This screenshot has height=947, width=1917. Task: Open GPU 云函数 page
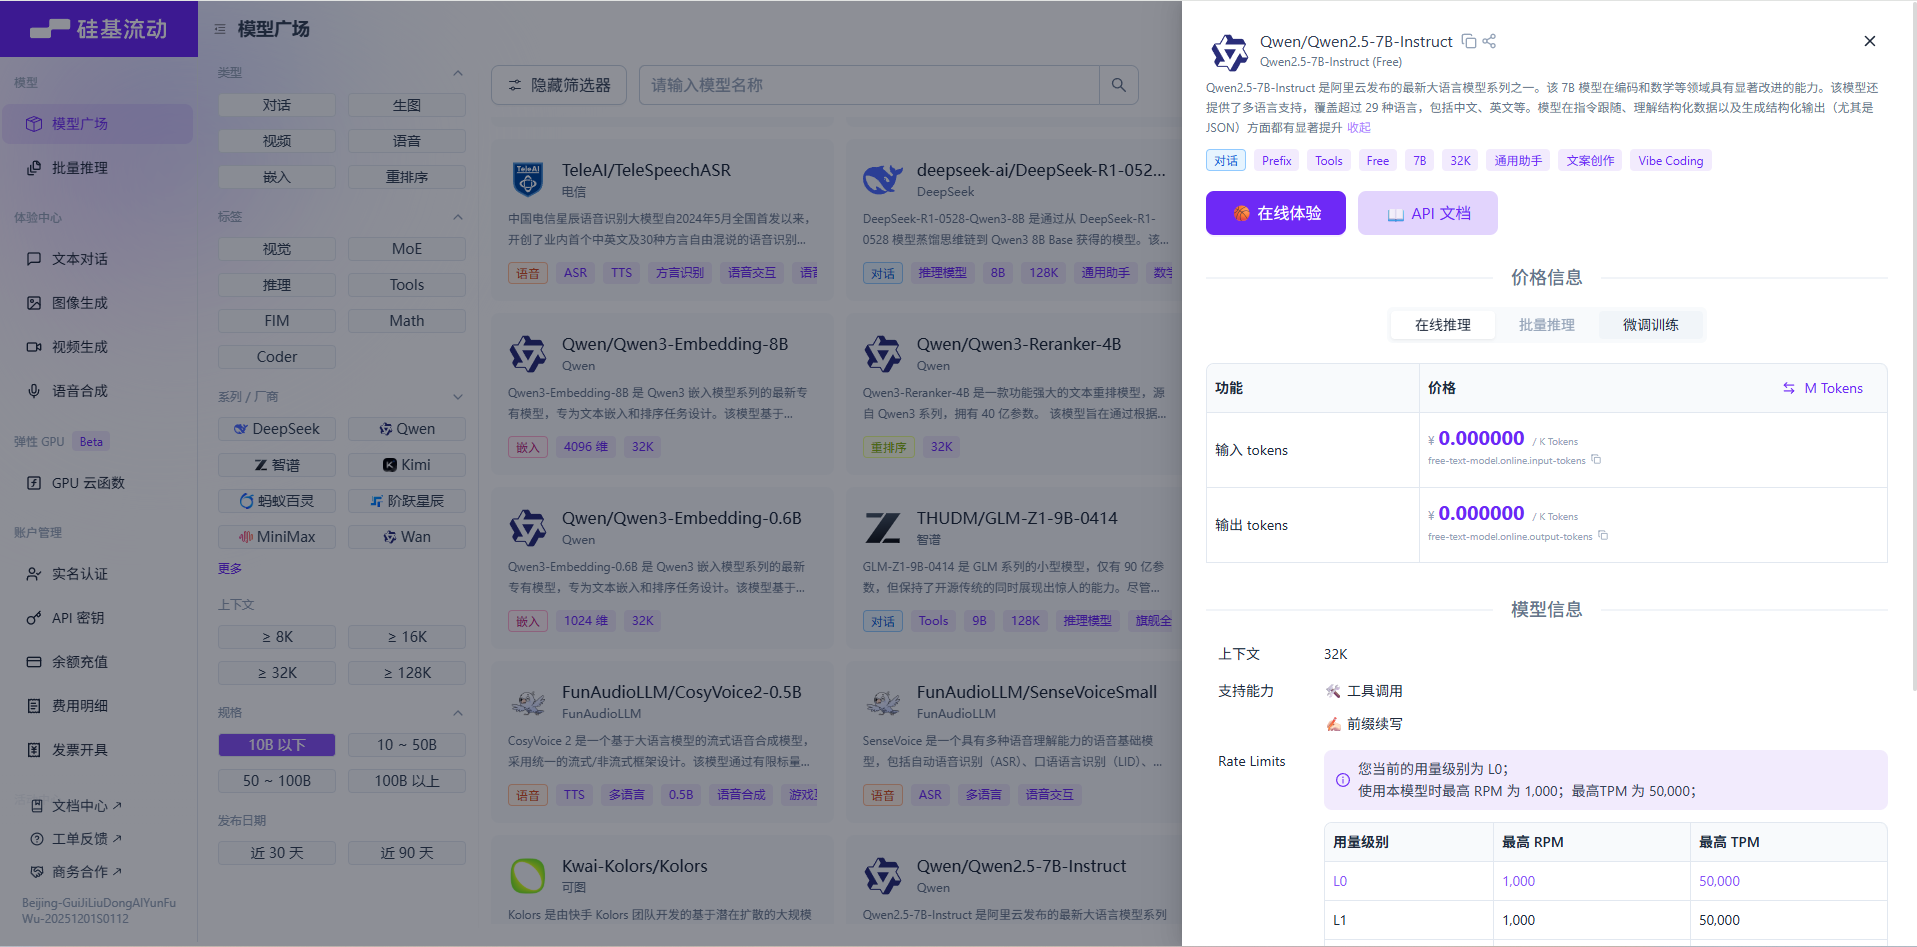point(97,483)
